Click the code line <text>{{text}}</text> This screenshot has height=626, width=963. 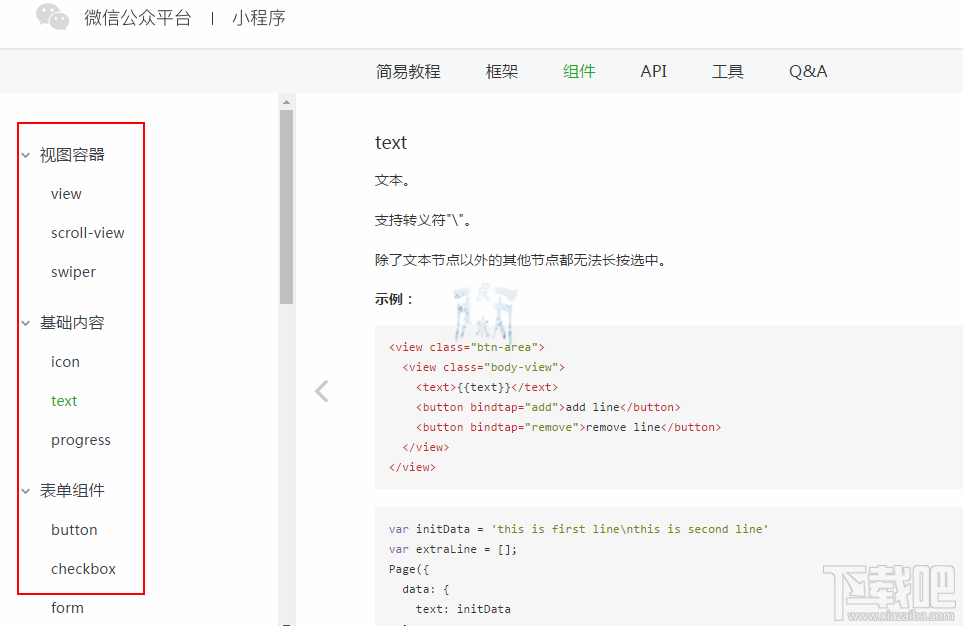point(487,387)
